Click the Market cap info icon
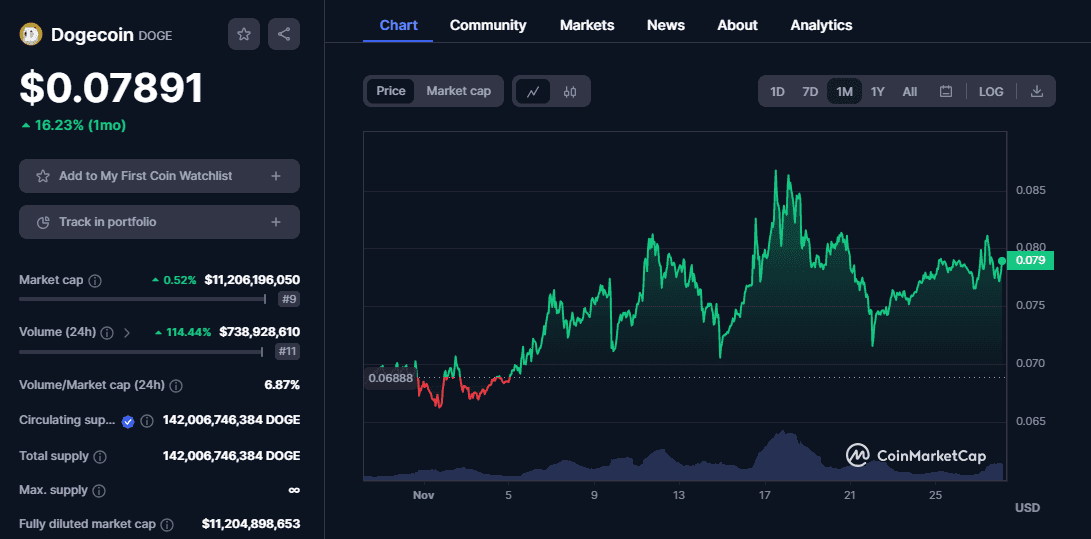This screenshot has width=1091, height=539. [x=95, y=281]
